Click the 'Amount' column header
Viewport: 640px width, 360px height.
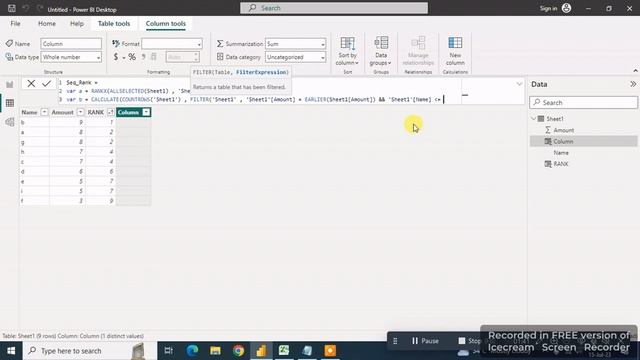click(62, 112)
